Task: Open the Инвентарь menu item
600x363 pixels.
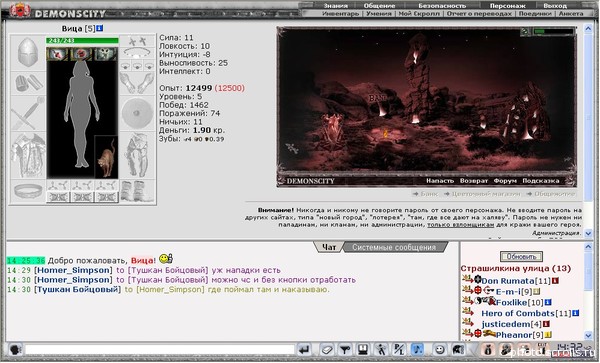Action: click(x=340, y=13)
